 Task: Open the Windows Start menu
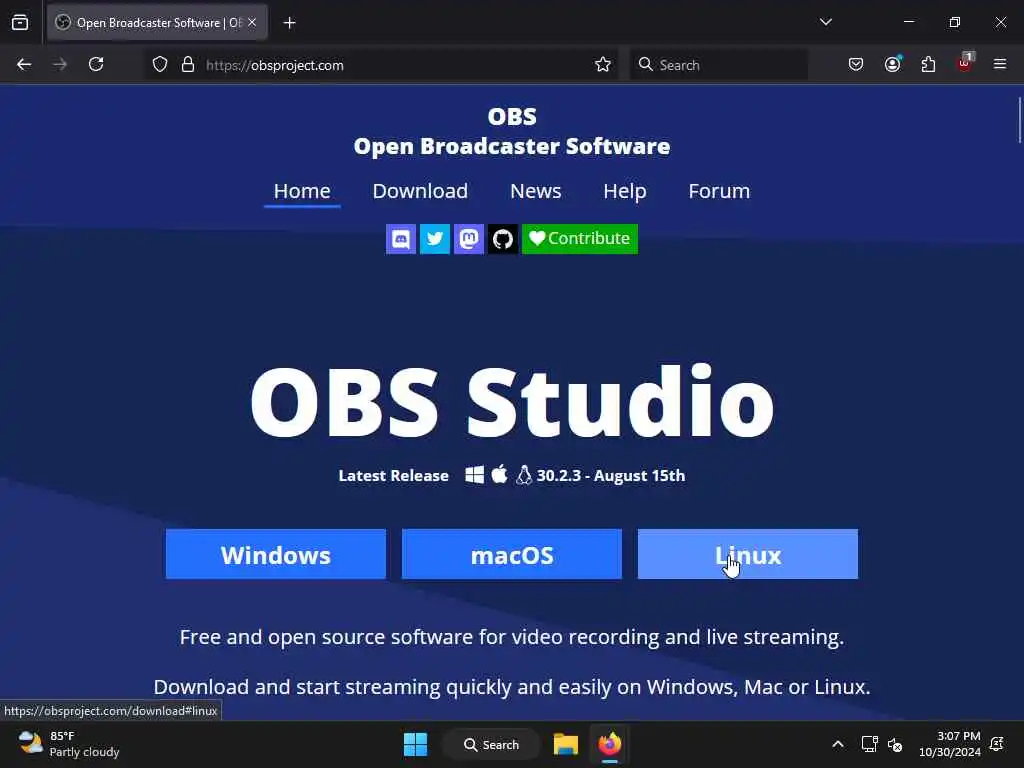pyautogui.click(x=415, y=744)
